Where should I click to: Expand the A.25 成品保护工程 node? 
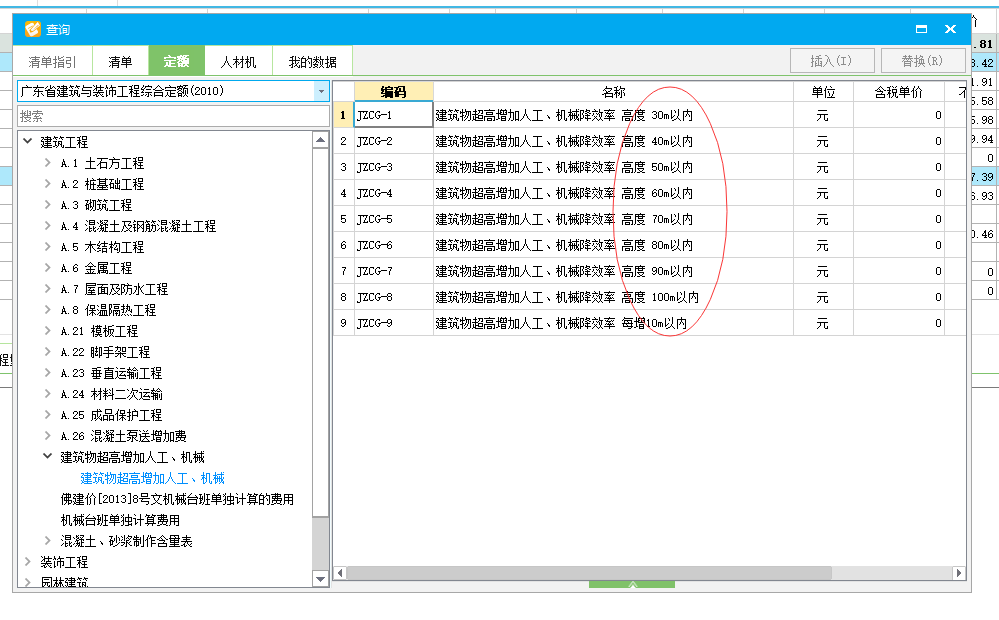(48, 415)
